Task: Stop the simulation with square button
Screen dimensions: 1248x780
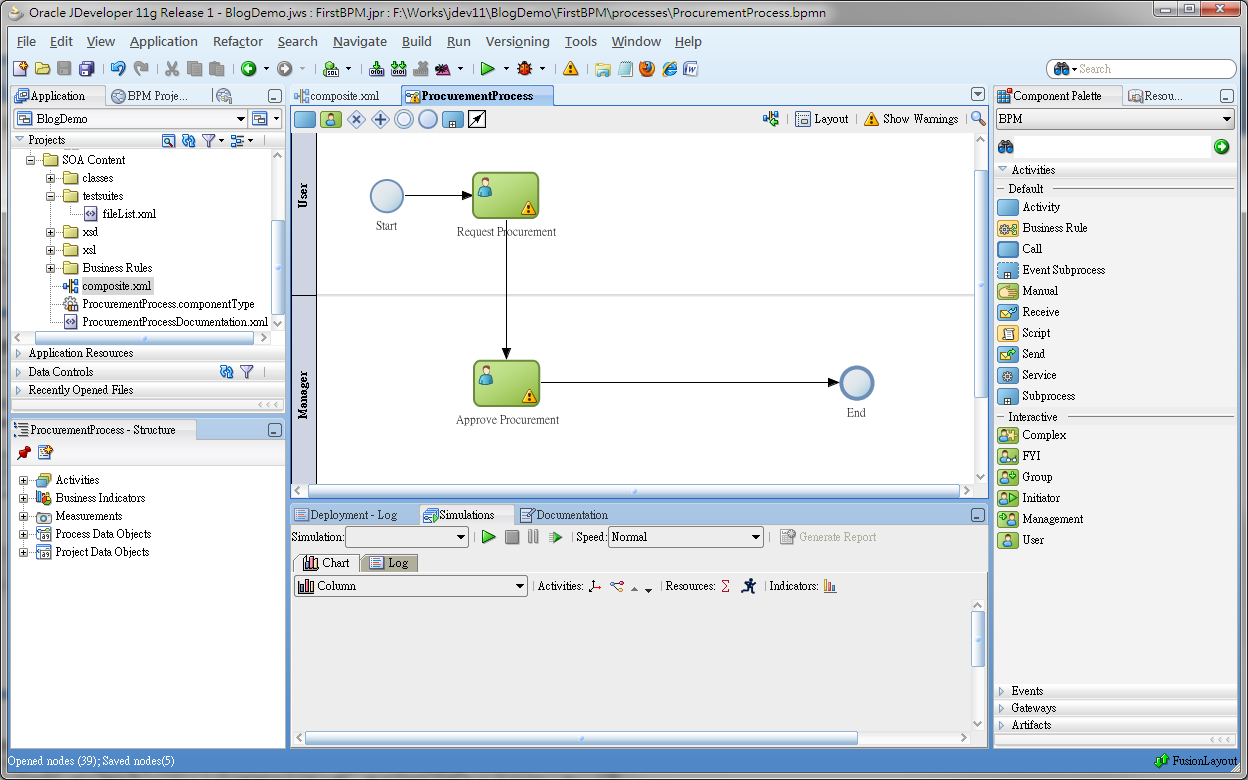Action: pyautogui.click(x=512, y=537)
